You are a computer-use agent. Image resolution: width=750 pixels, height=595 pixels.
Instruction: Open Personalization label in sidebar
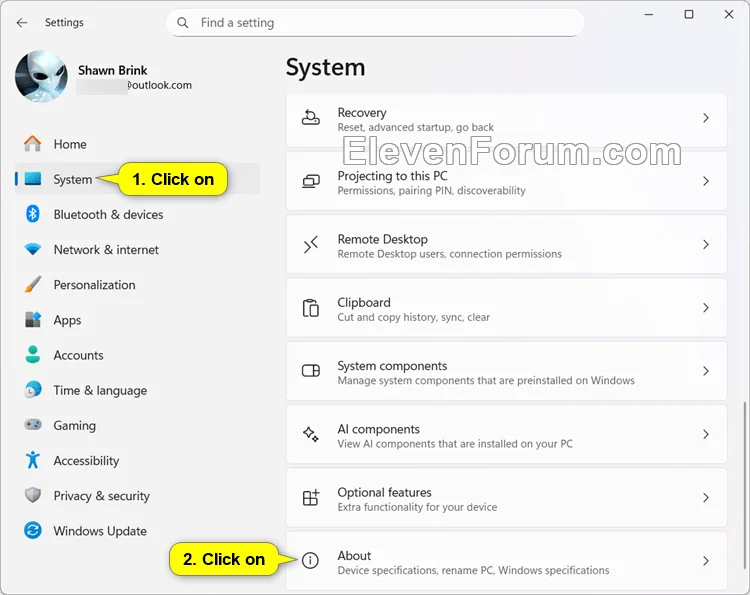coord(94,285)
